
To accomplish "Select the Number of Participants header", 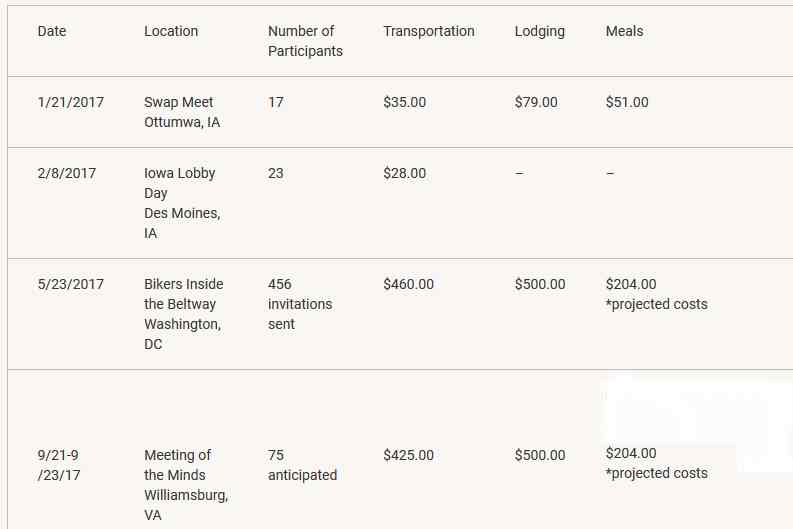I will click(x=305, y=41).
